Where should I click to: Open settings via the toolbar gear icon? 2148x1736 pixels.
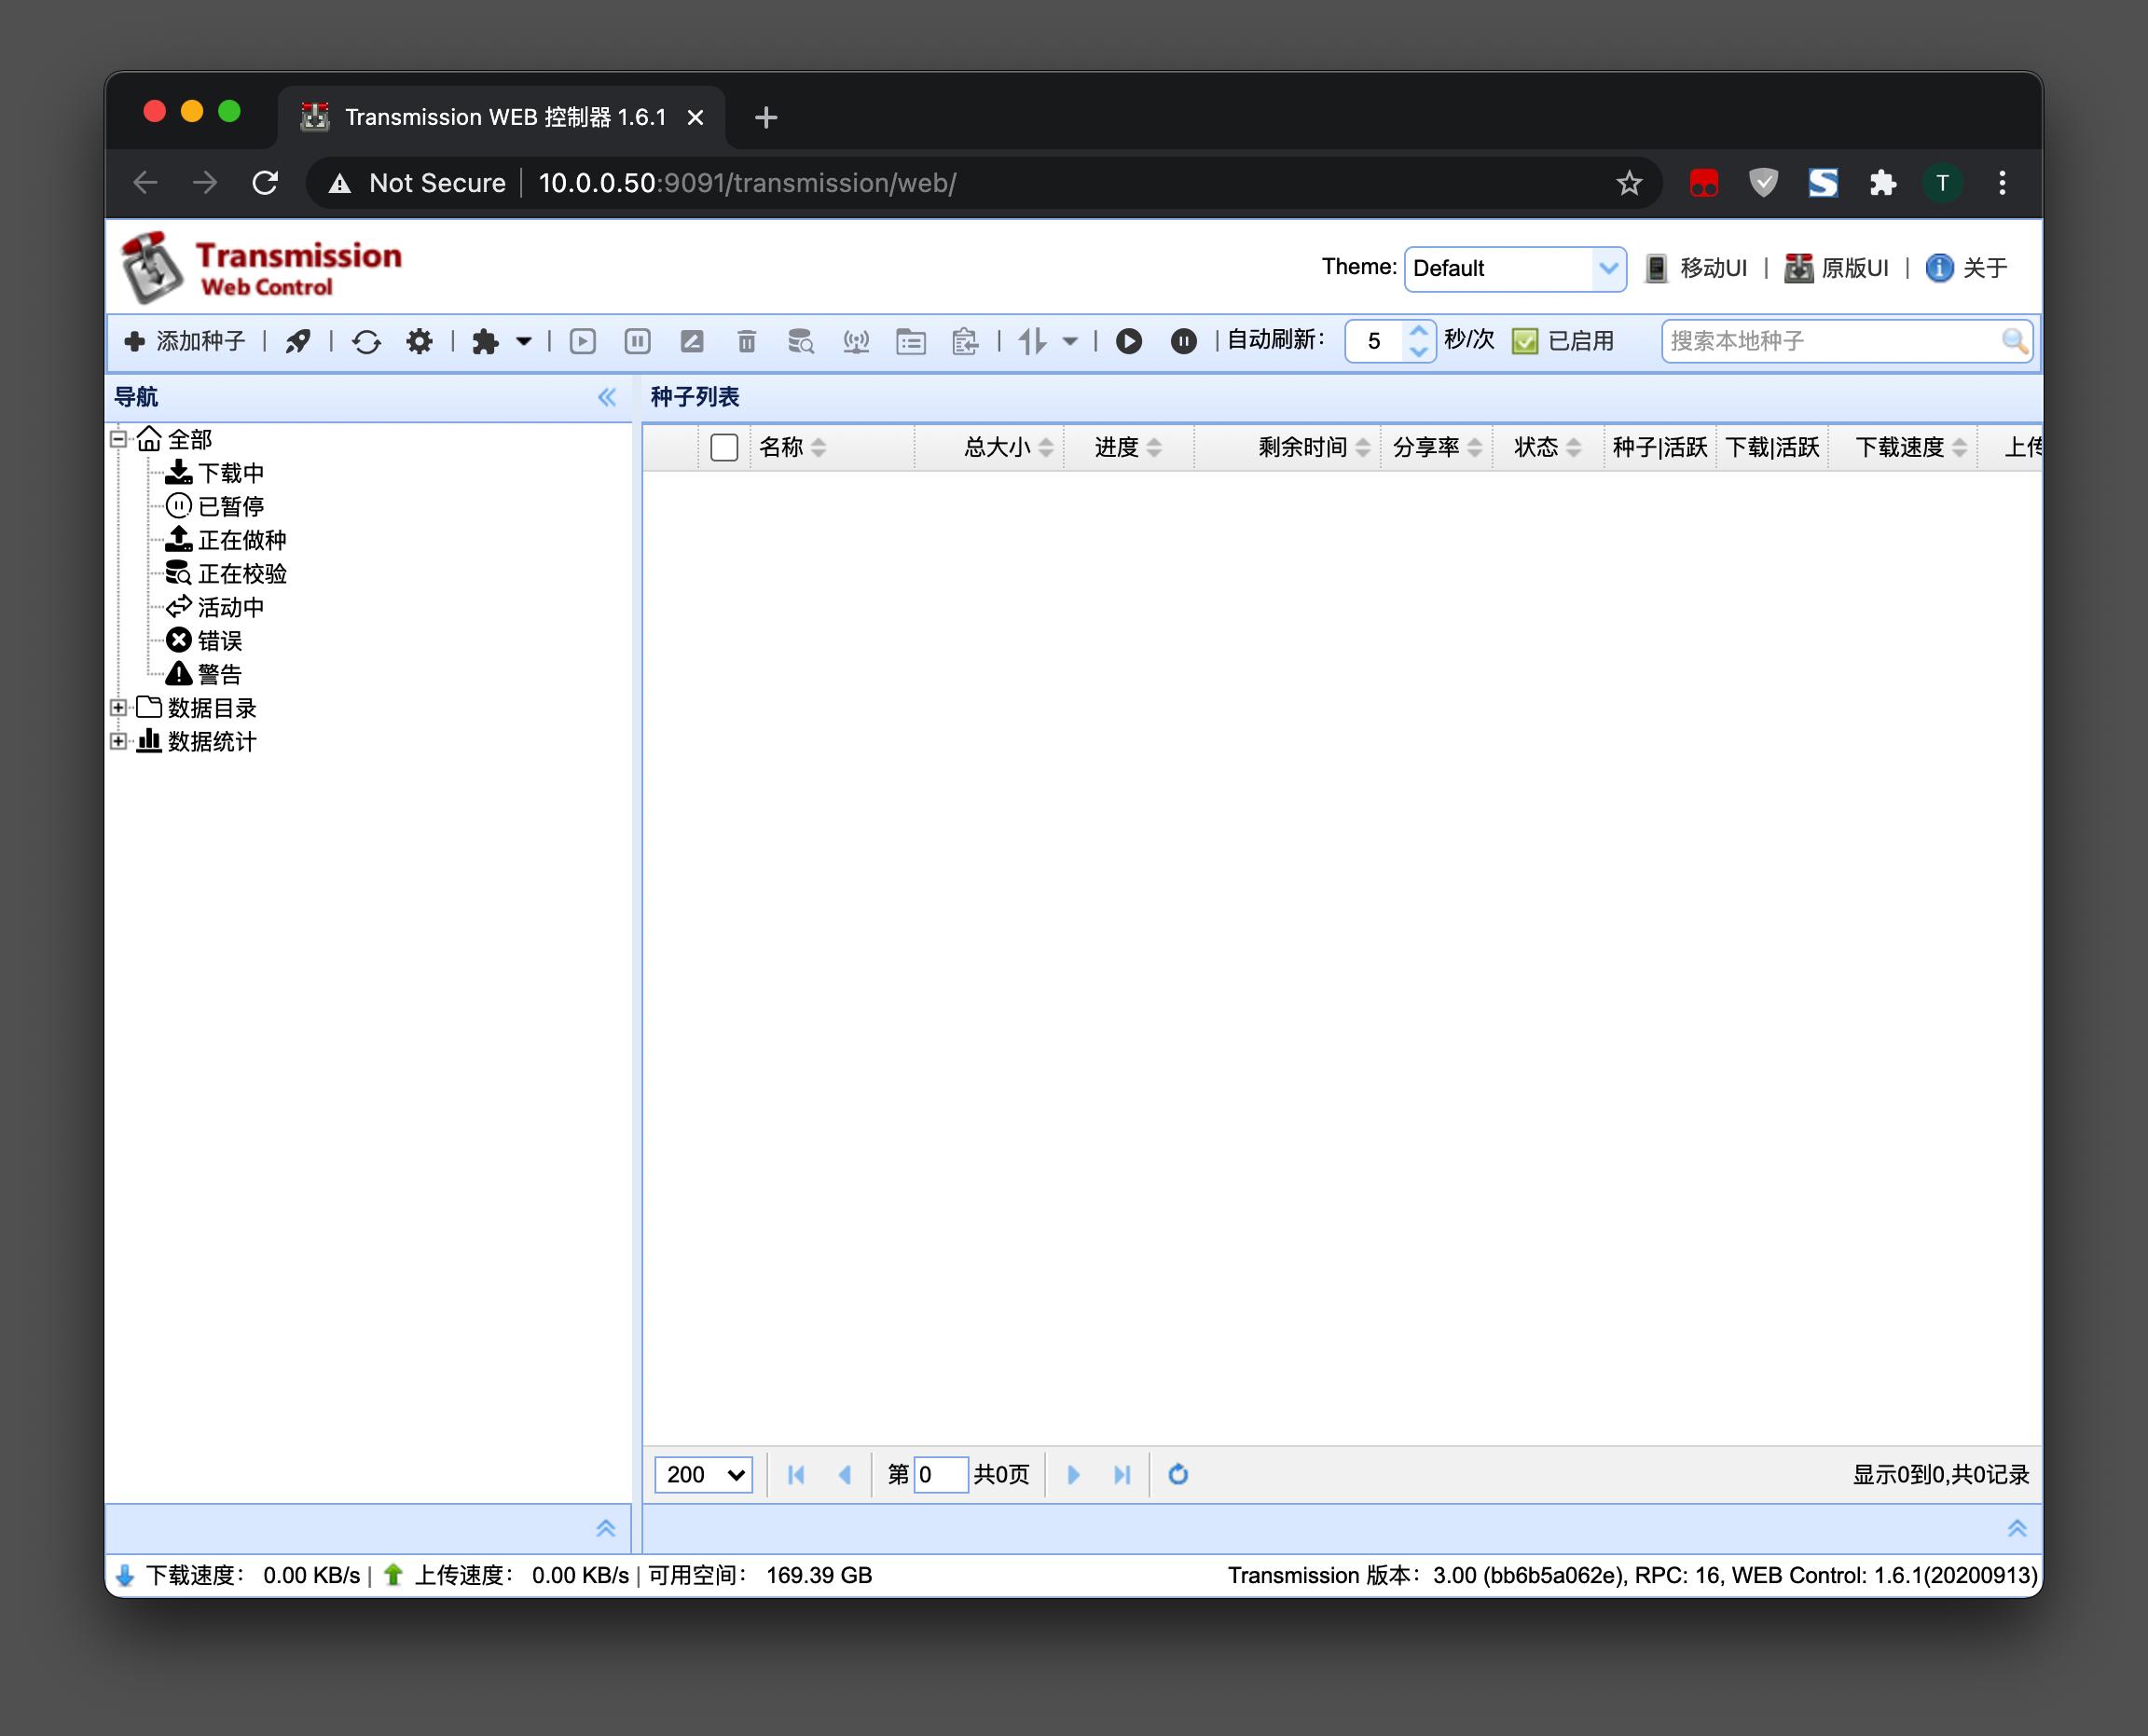419,342
